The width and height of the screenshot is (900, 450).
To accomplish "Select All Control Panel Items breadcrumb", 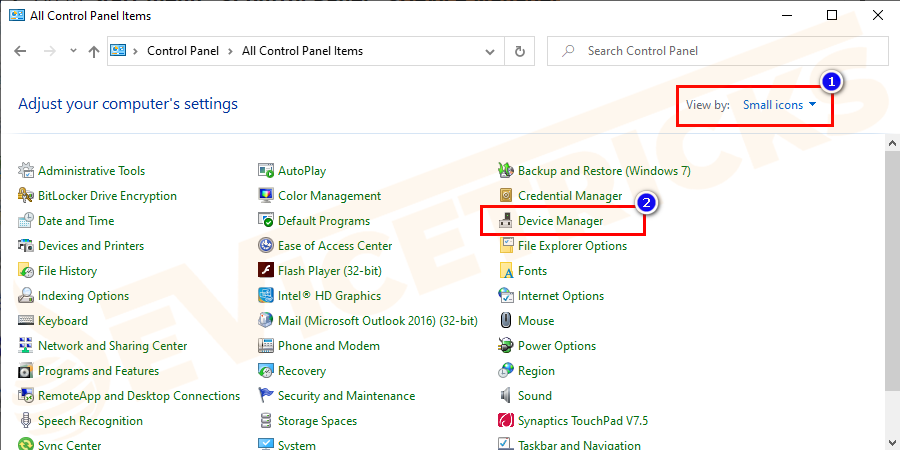I will coord(302,51).
